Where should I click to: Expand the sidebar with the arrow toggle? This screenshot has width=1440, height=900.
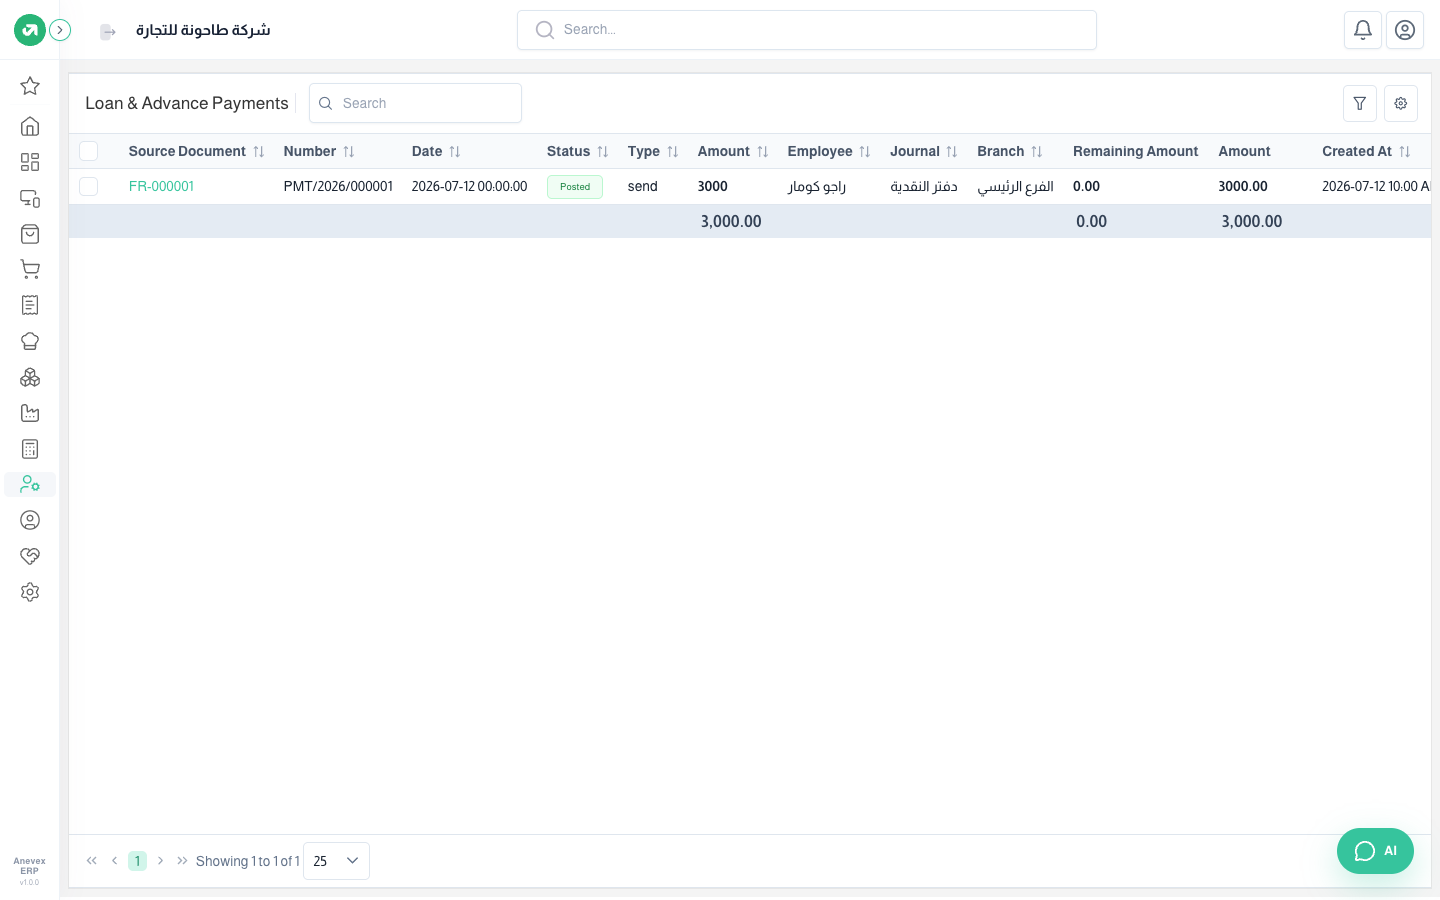[x=60, y=30]
